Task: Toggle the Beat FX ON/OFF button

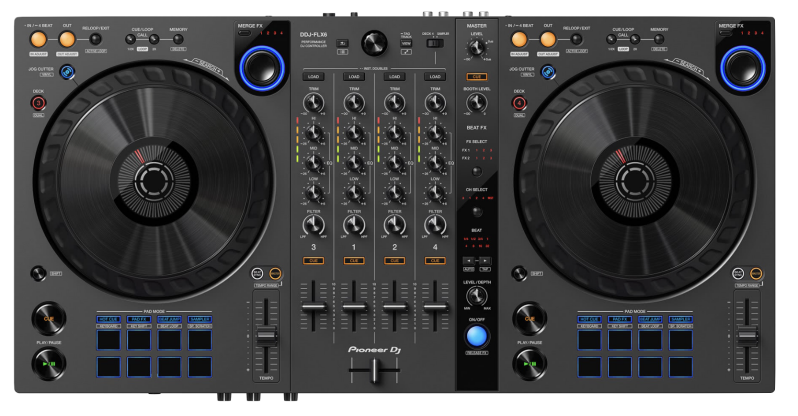Action: (x=477, y=334)
